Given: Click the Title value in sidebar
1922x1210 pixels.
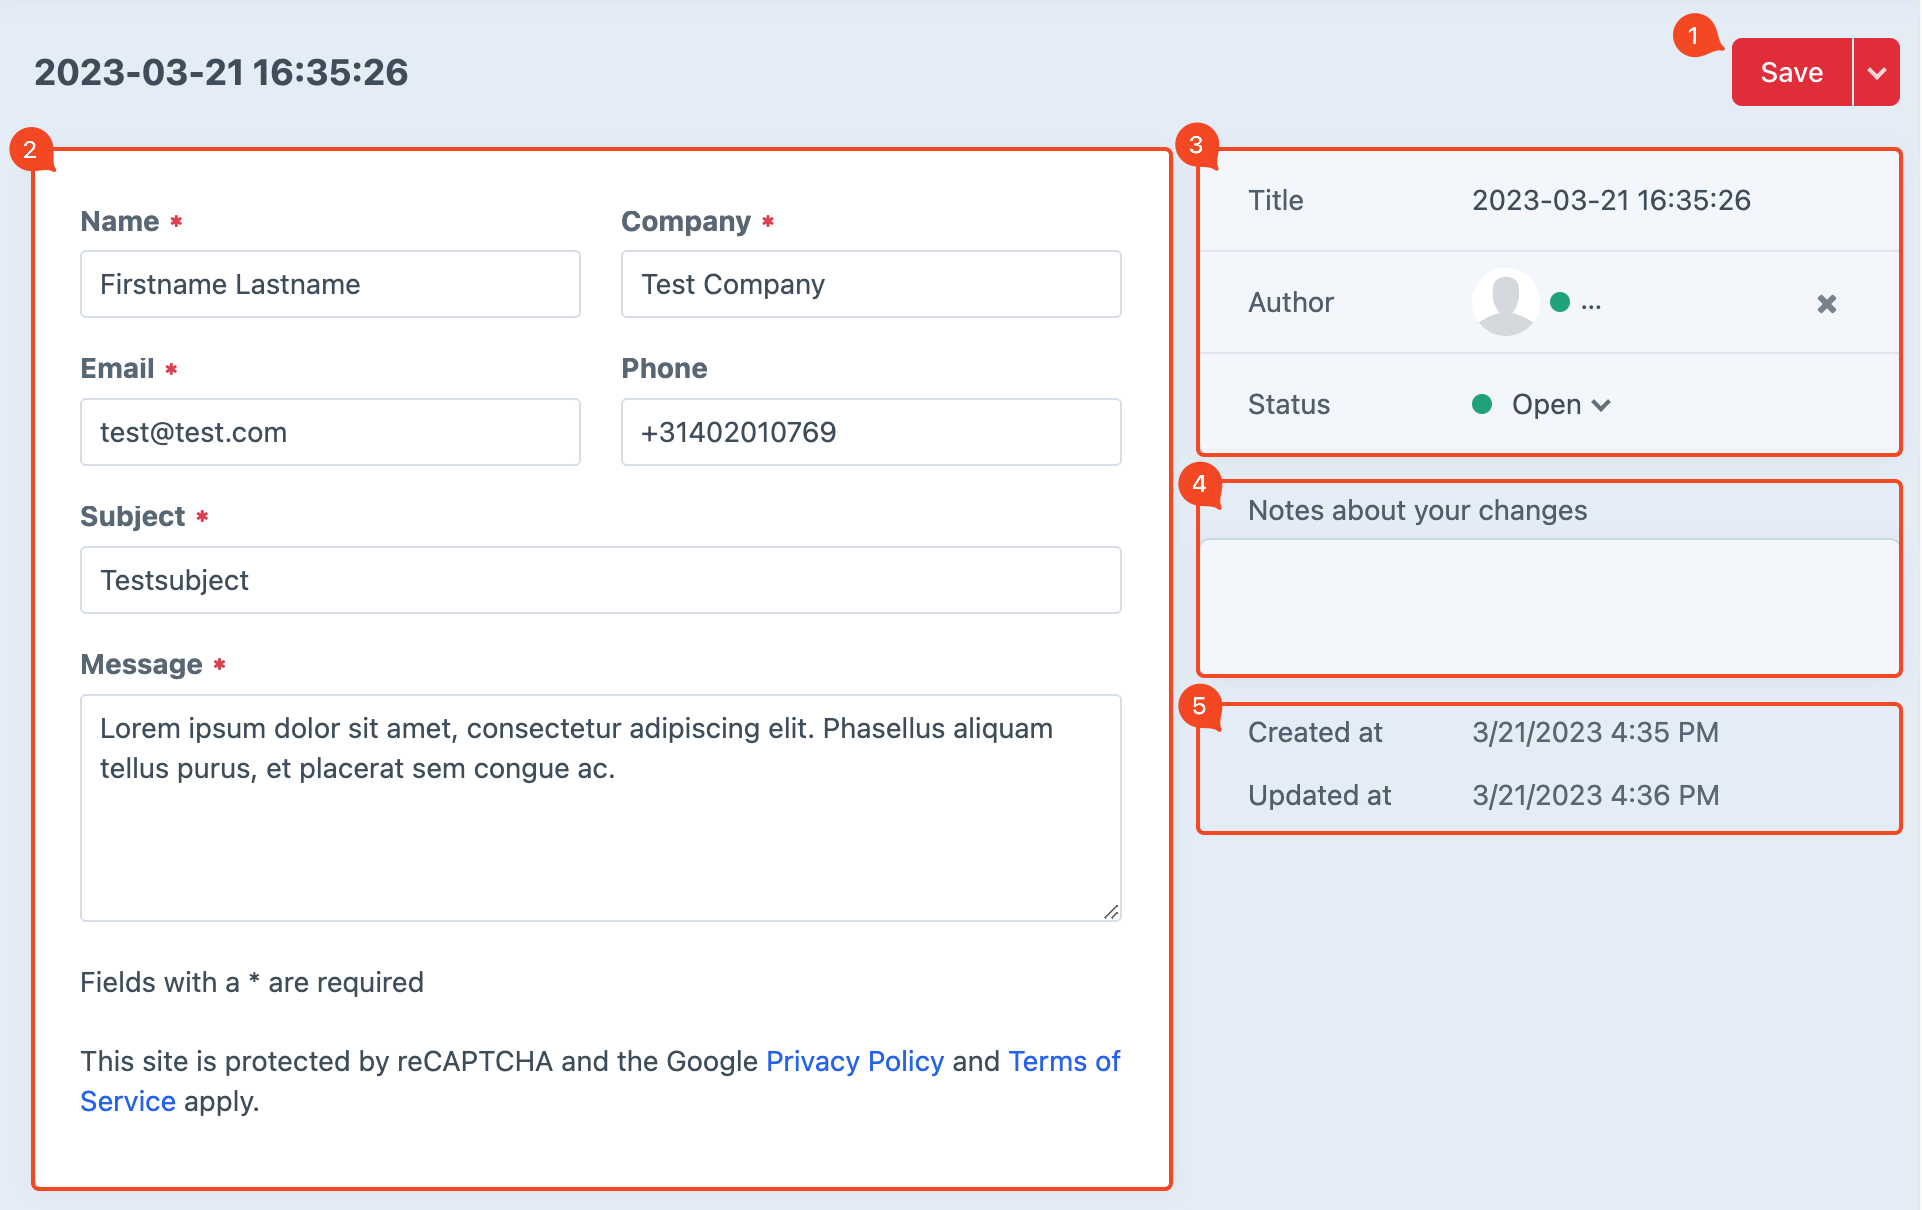Looking at the screenshot, I should click(1610, 201).
